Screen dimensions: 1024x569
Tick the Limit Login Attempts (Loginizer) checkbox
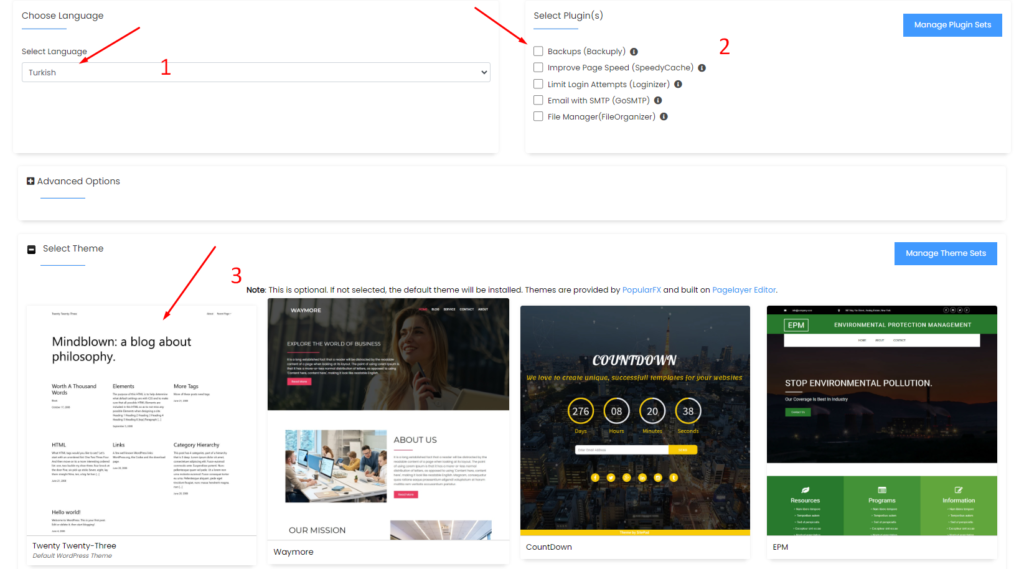pos(538,84)
